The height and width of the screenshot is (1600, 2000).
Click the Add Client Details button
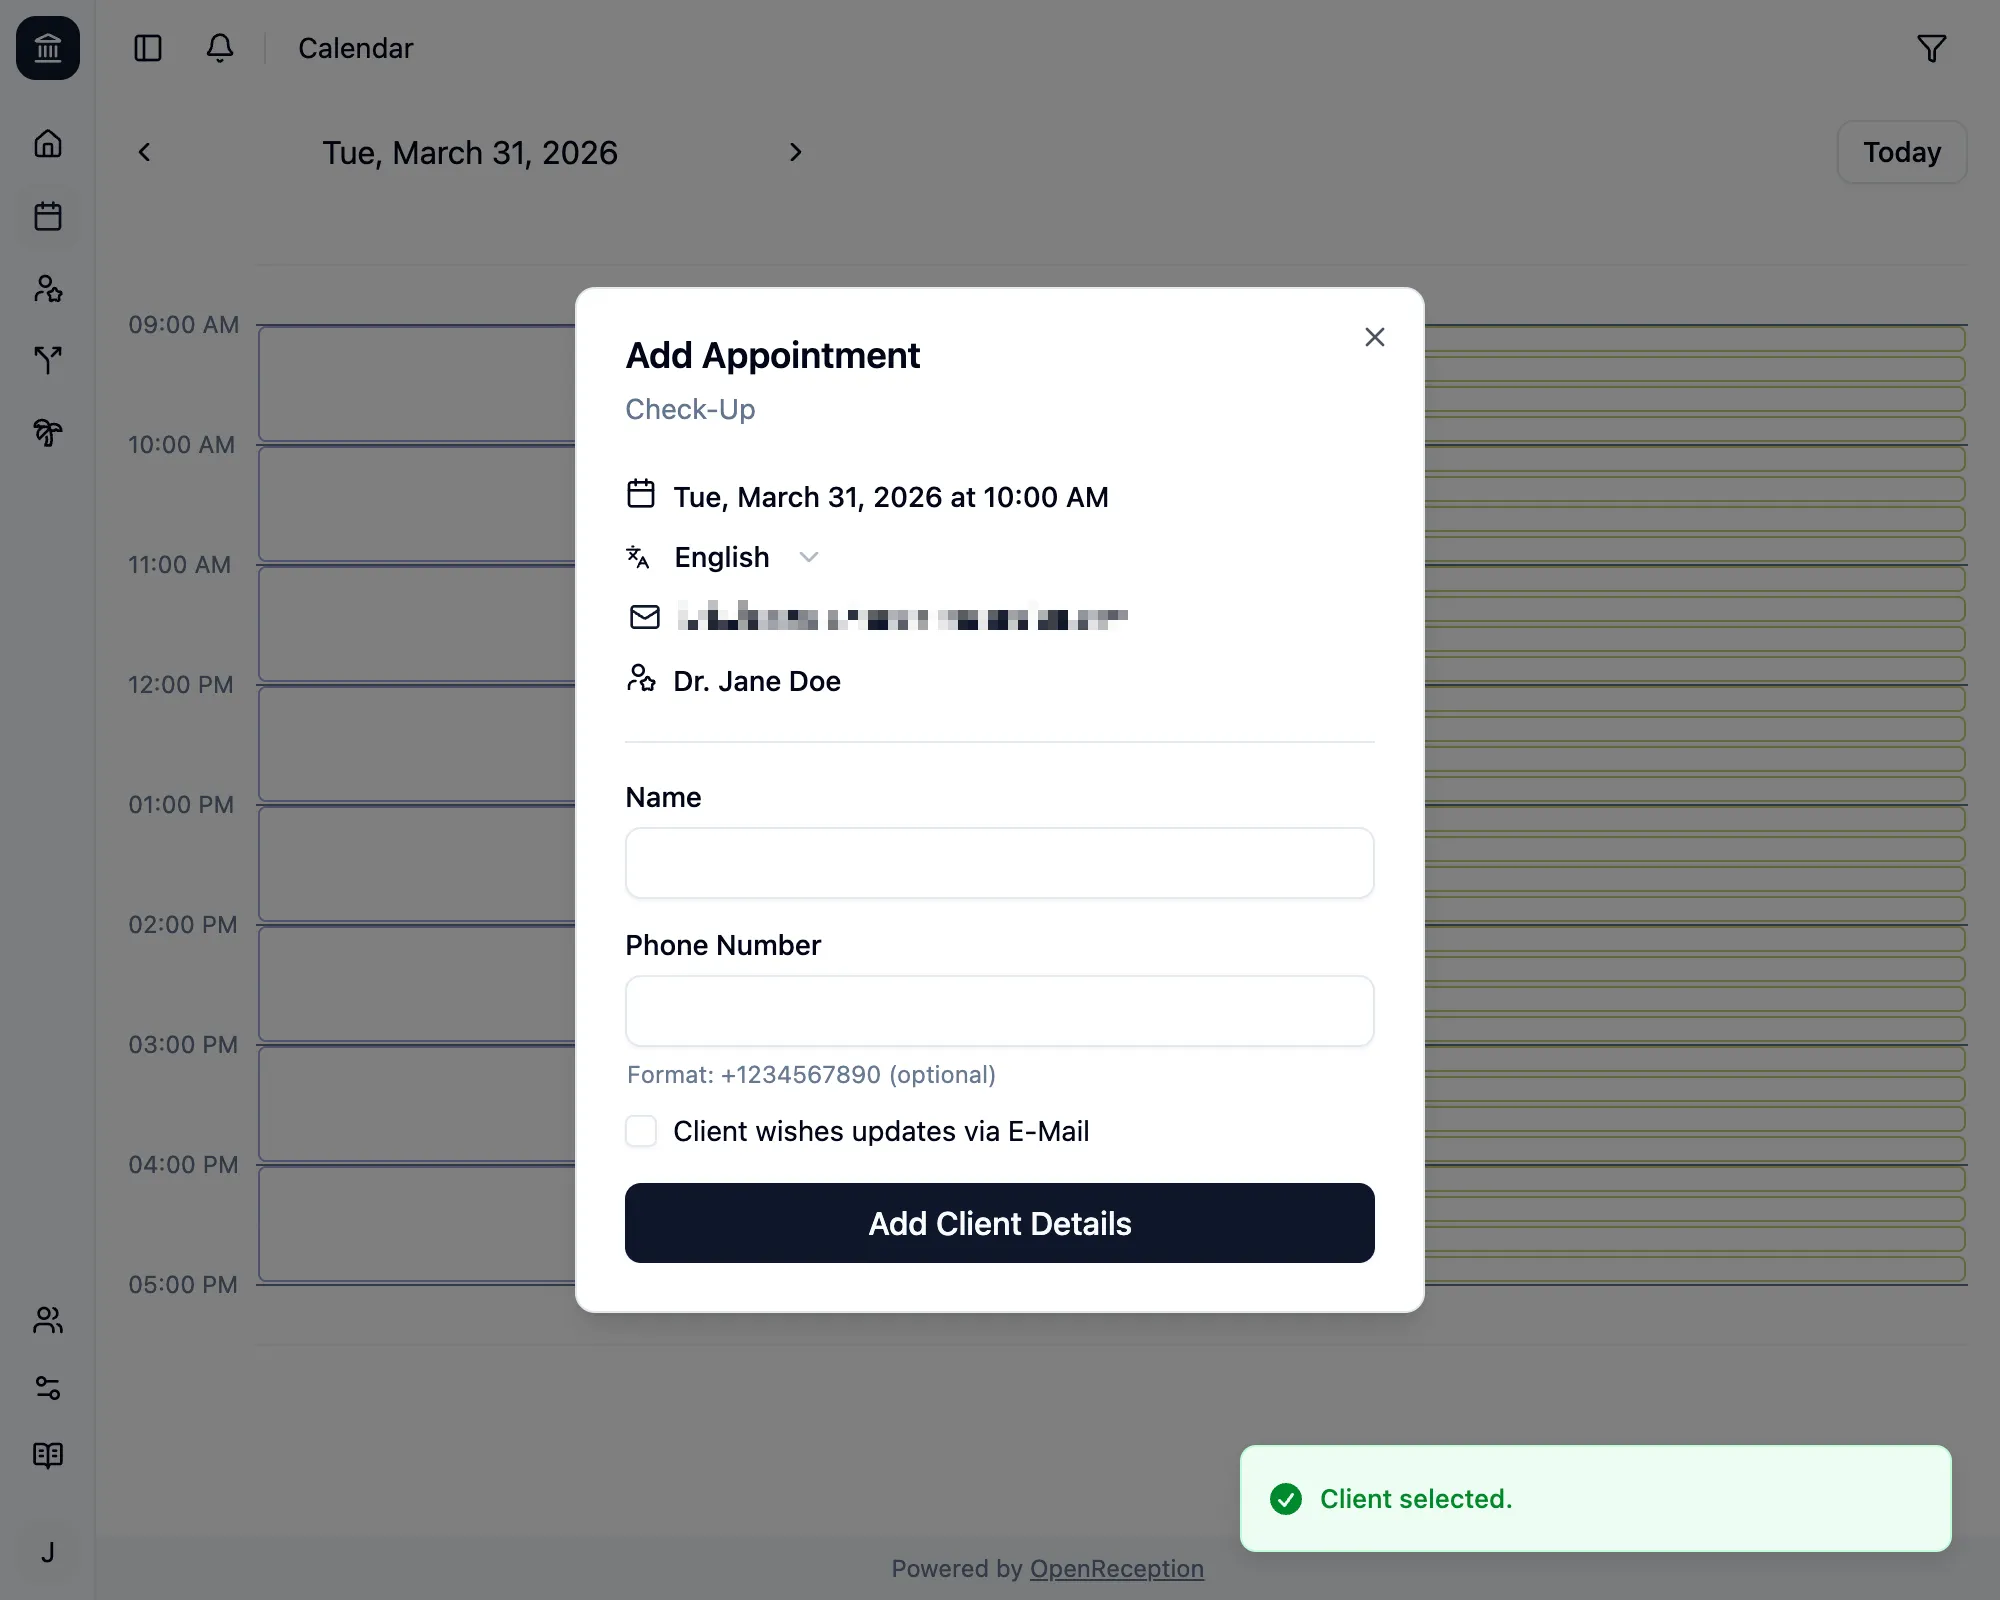(999, 1223)
